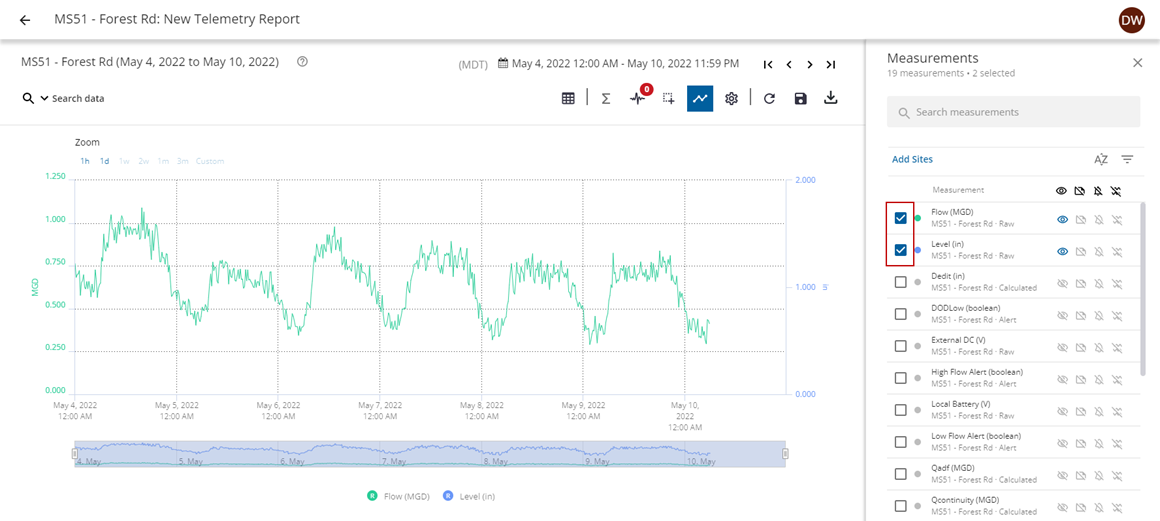Click the left handle of chart navigator
This screenshot has width=1160, height=521.
point(75,453)
